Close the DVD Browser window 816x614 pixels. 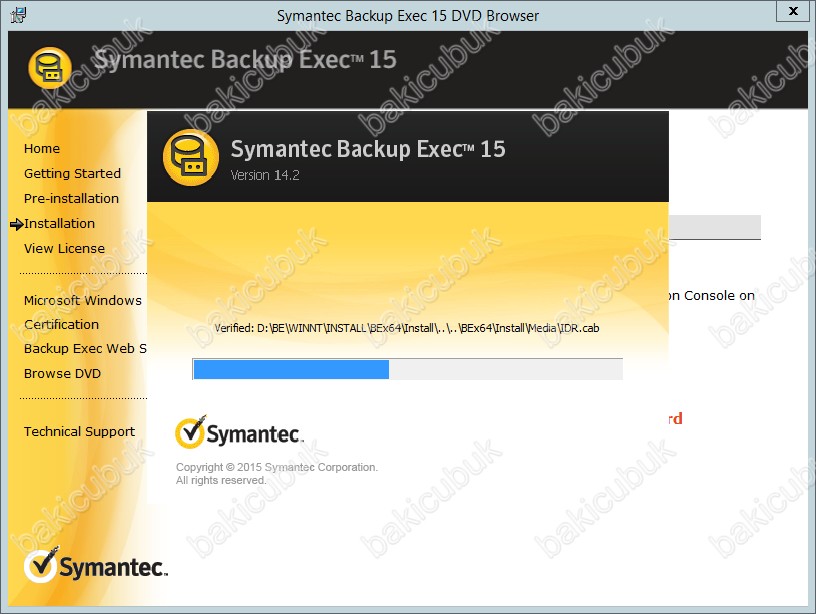pyautogui.click(x=793, y=11)
